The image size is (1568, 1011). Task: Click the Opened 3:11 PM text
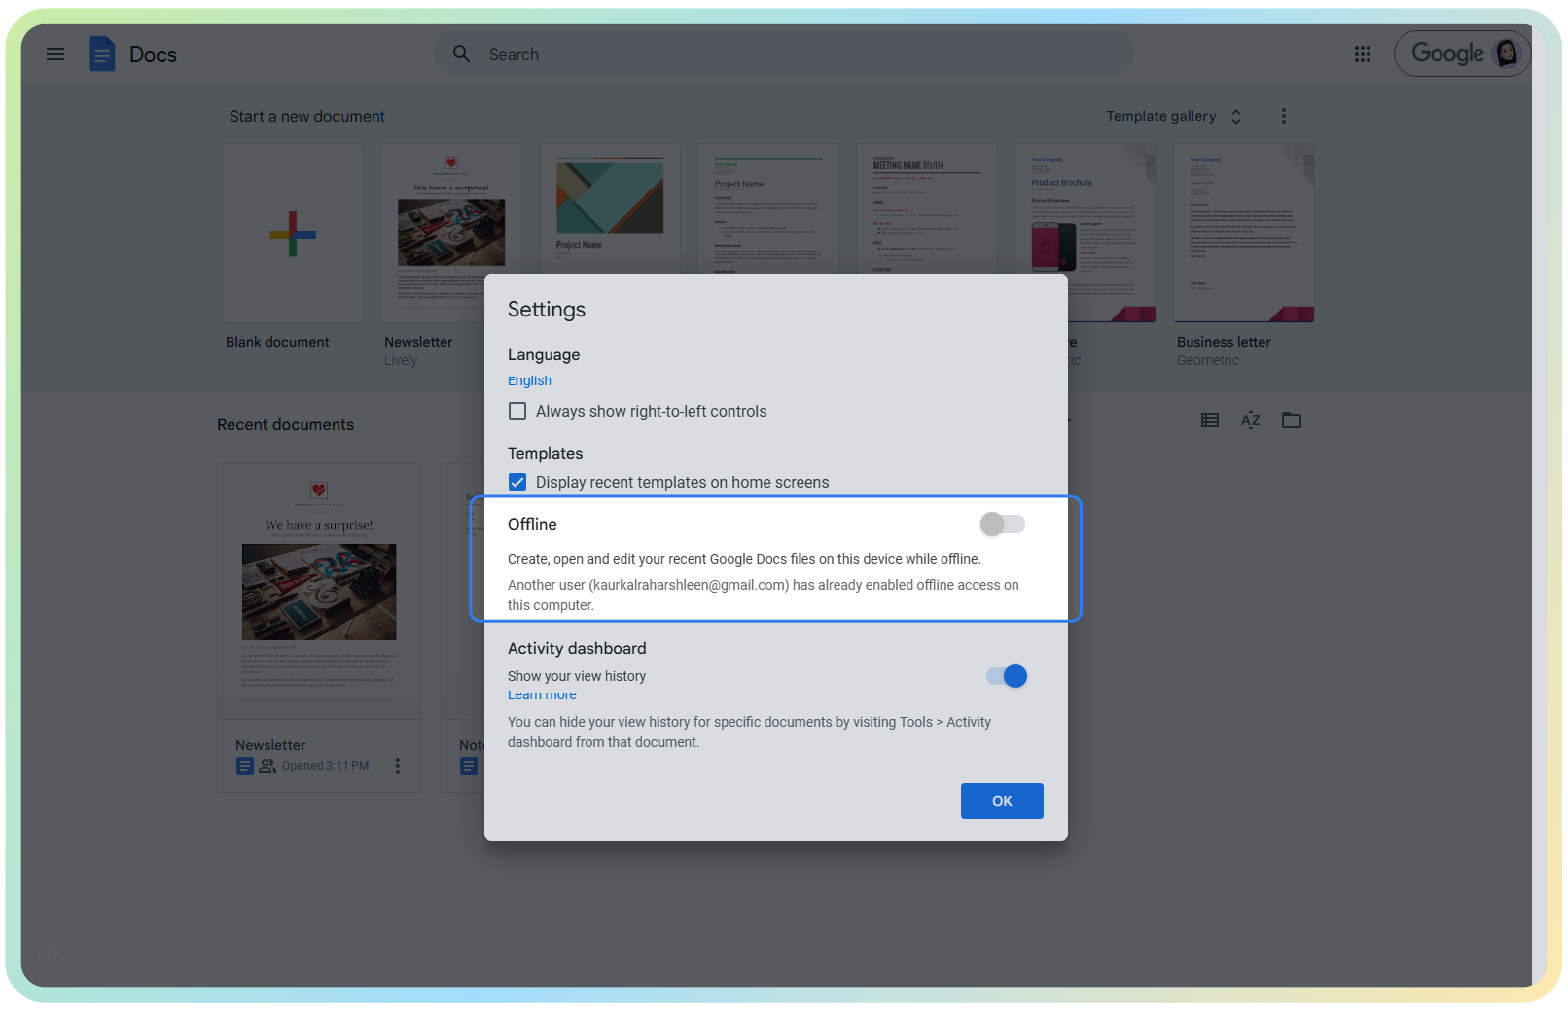pos(325,766)
